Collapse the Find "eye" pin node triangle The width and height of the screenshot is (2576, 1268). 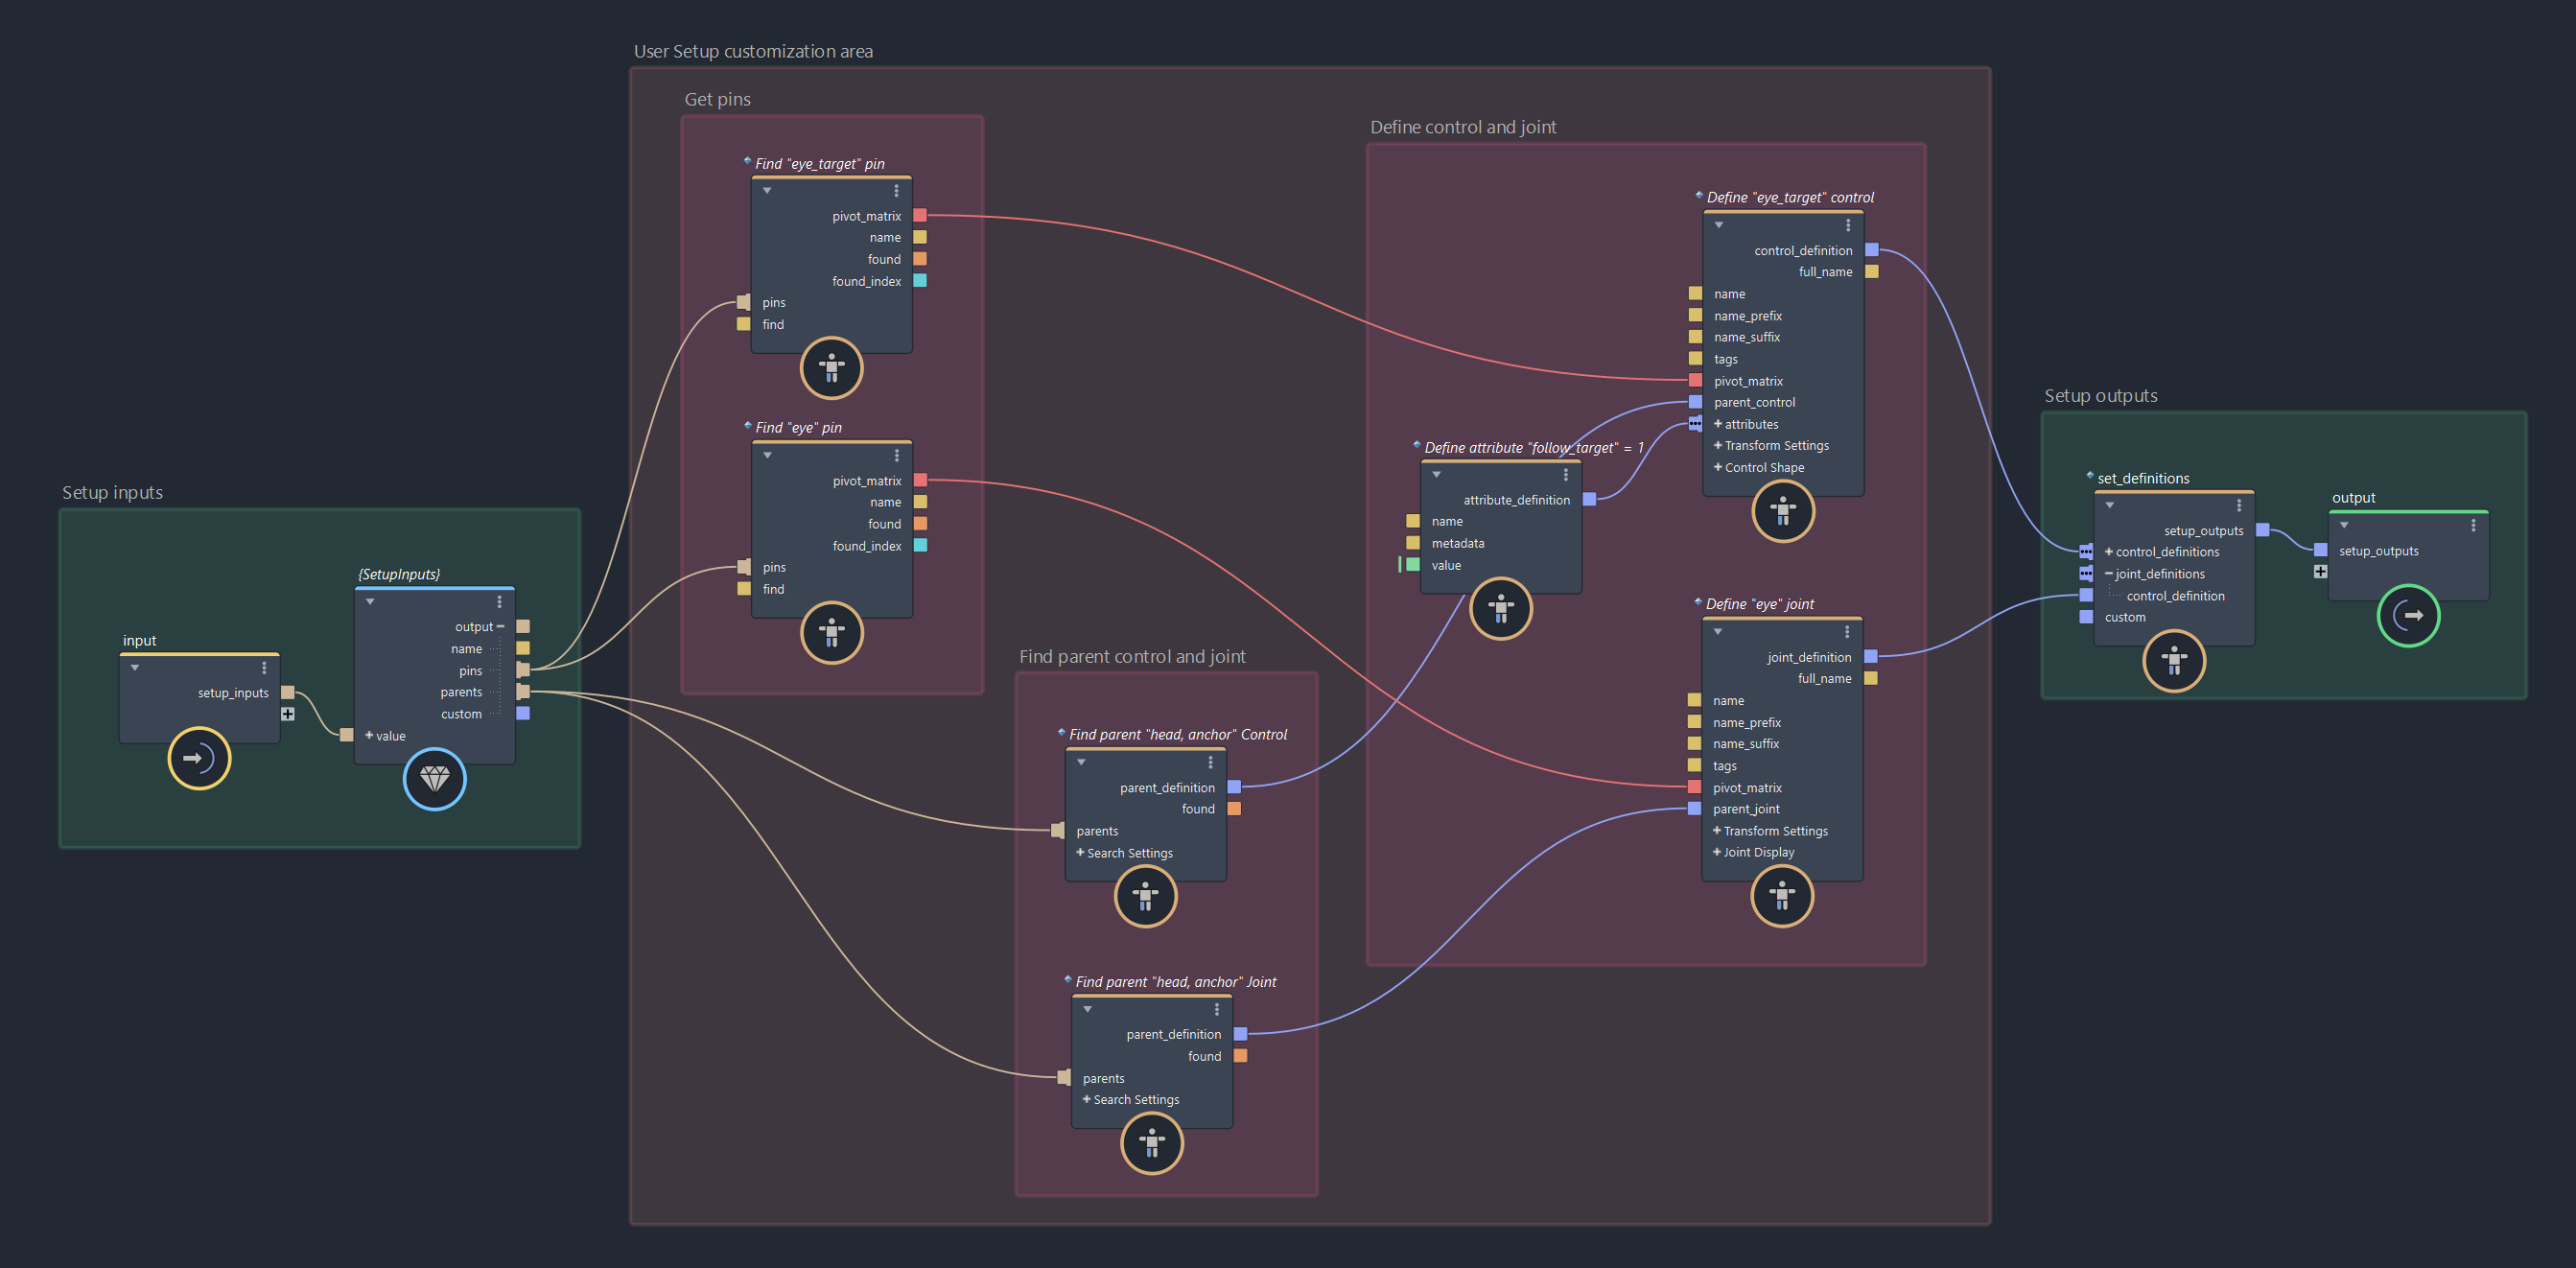[767, 456]
